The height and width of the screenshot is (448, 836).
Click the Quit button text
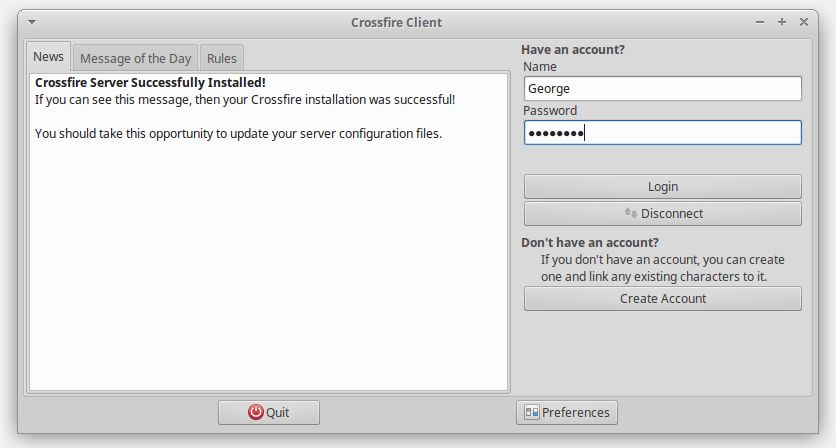coord(278,412)
